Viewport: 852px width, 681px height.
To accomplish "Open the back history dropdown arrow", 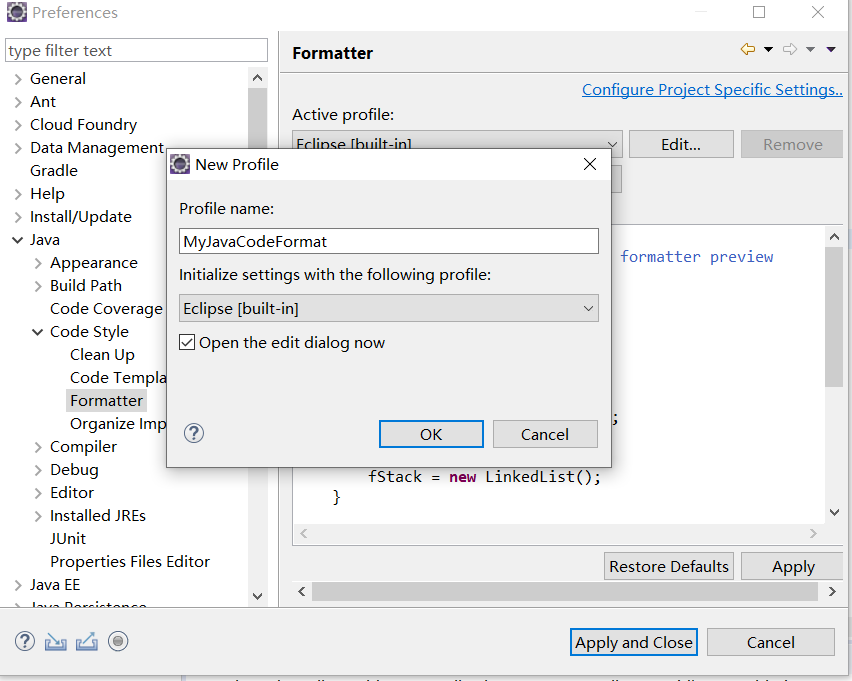I will [768, 49].
